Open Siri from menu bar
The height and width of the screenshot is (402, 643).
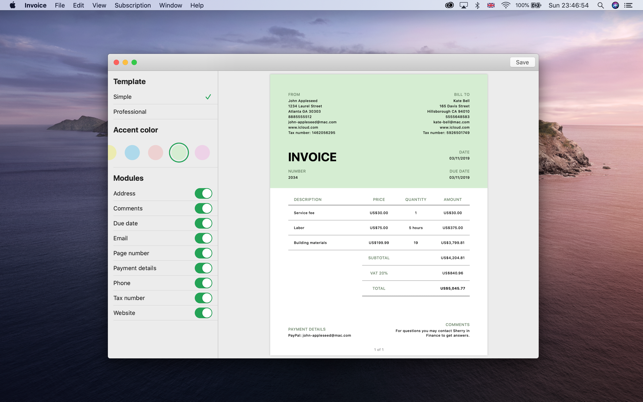point(615,5)
